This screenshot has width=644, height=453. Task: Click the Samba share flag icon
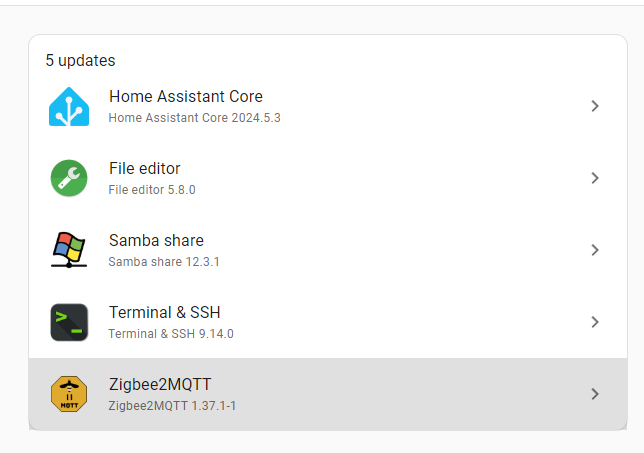point(69,250)
